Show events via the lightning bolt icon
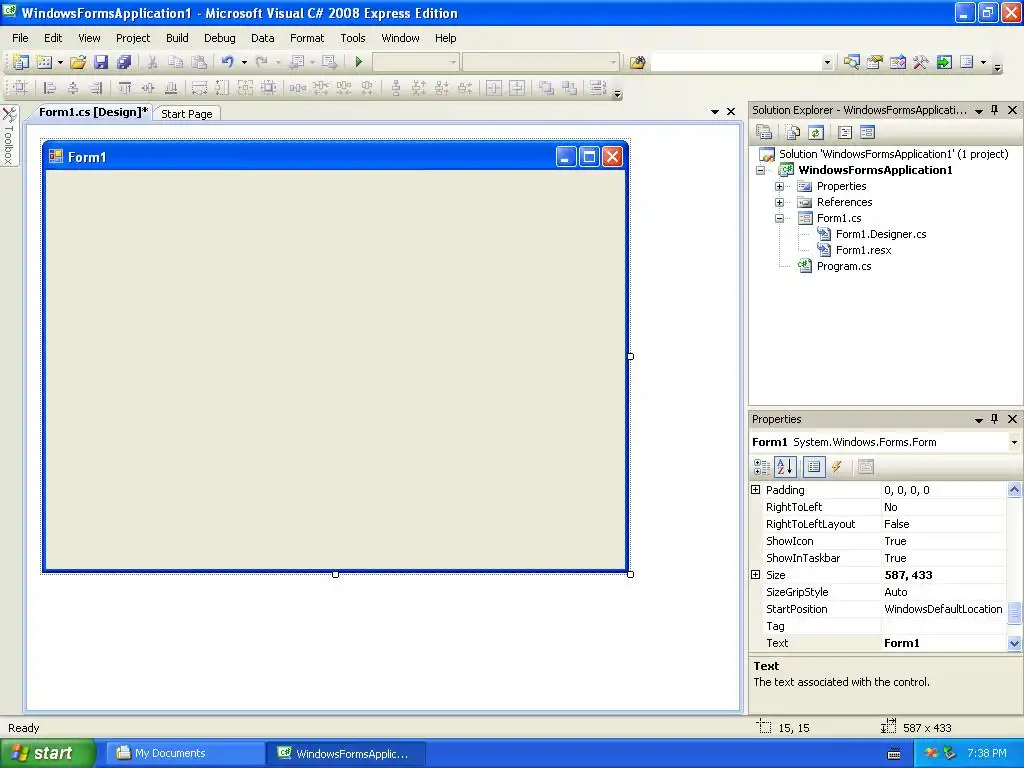 click(837, 466)
